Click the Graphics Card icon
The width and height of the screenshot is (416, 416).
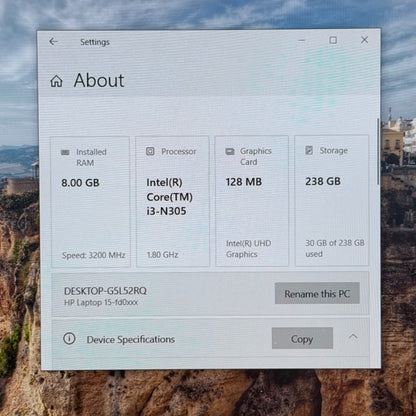230,152
